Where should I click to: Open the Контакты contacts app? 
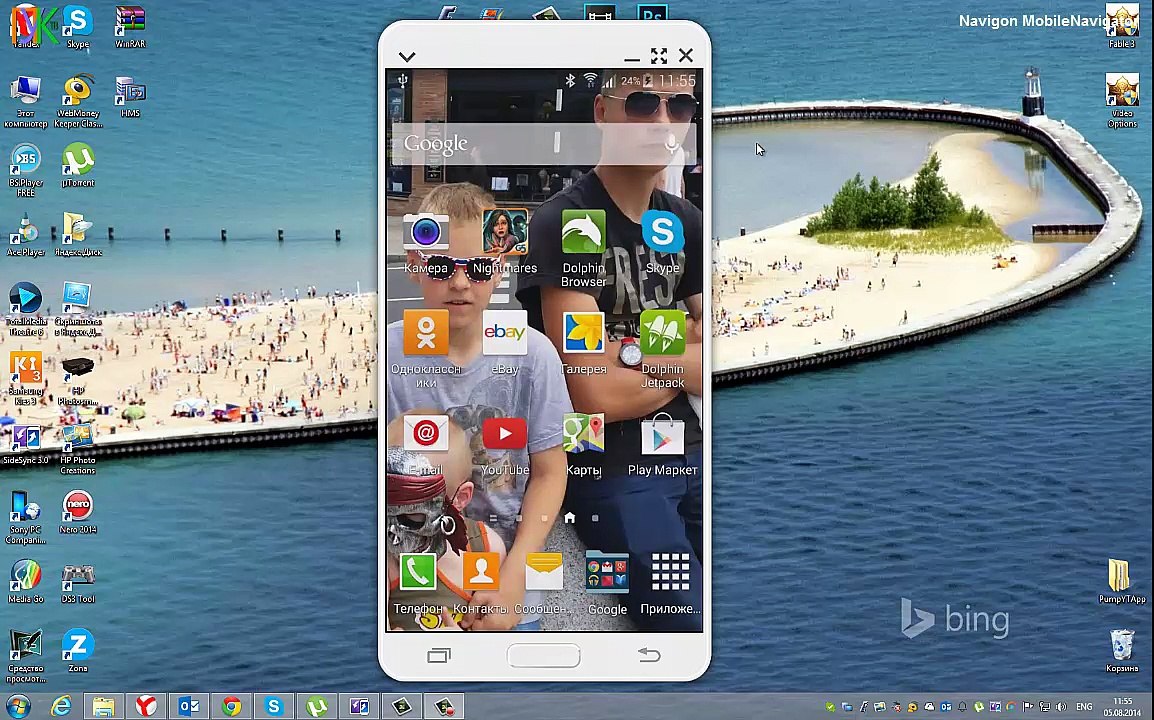[481, 572]
